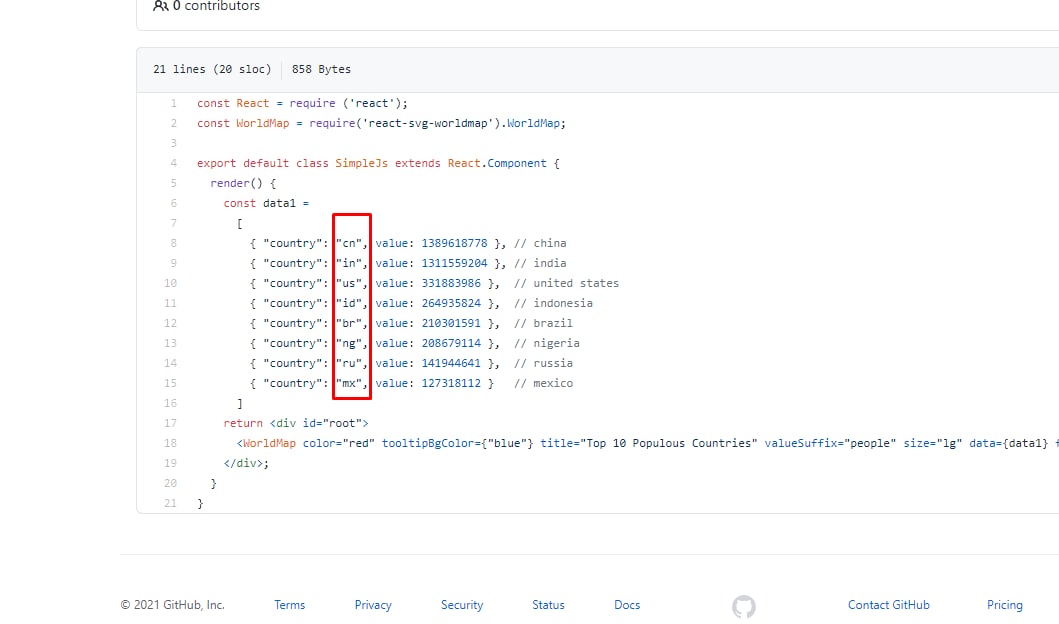
Task: Click the "mx" country code string
Action: click(x=350, y=383)
